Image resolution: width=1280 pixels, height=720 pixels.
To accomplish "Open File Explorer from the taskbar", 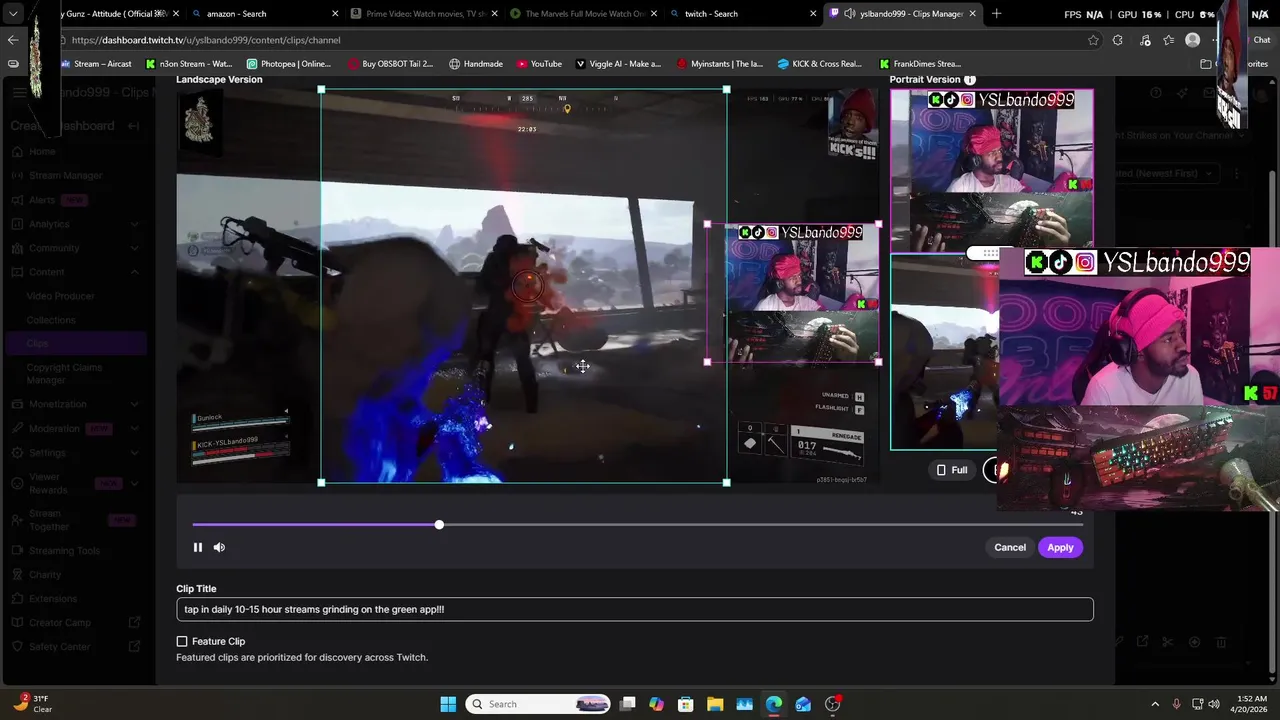I will 715,704.
